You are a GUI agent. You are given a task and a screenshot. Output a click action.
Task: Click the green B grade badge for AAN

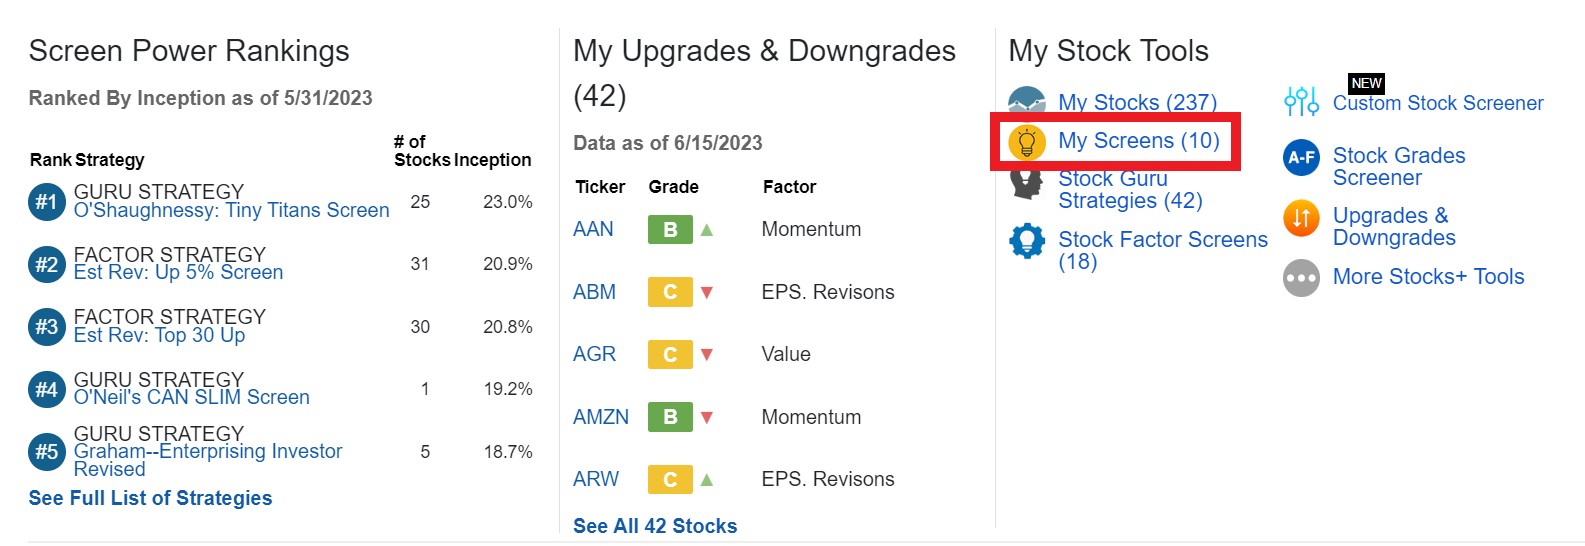pyautogui.click(x=670, y=230)
